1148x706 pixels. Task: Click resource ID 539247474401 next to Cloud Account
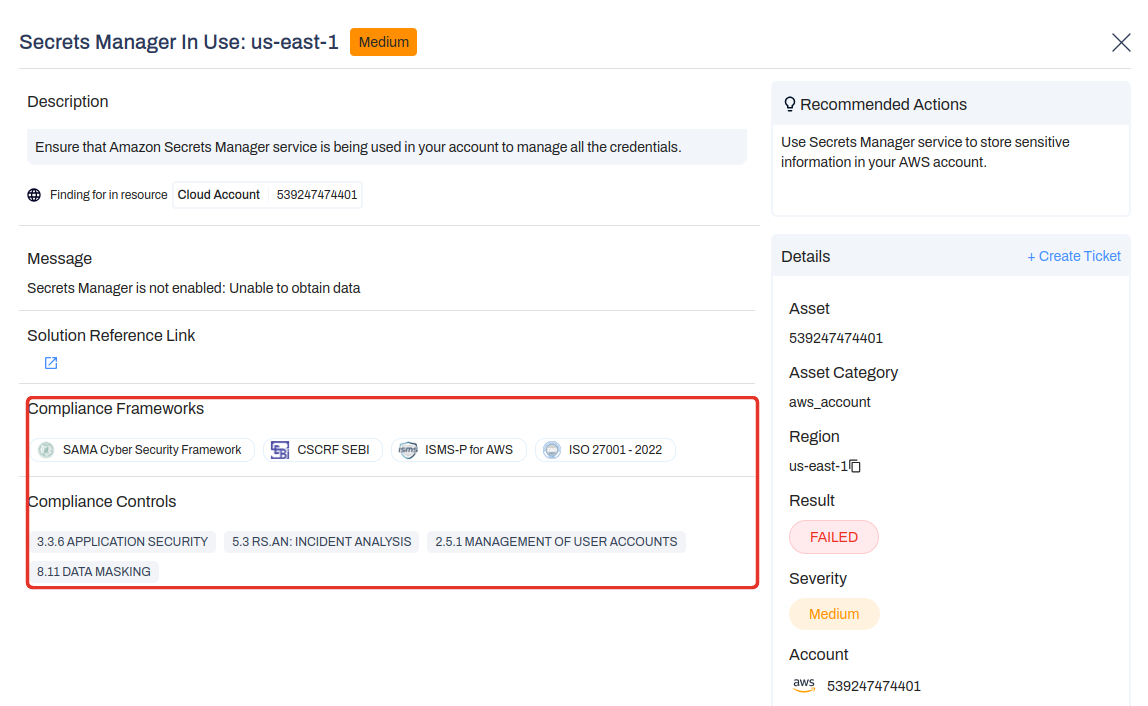click(317, 195)
